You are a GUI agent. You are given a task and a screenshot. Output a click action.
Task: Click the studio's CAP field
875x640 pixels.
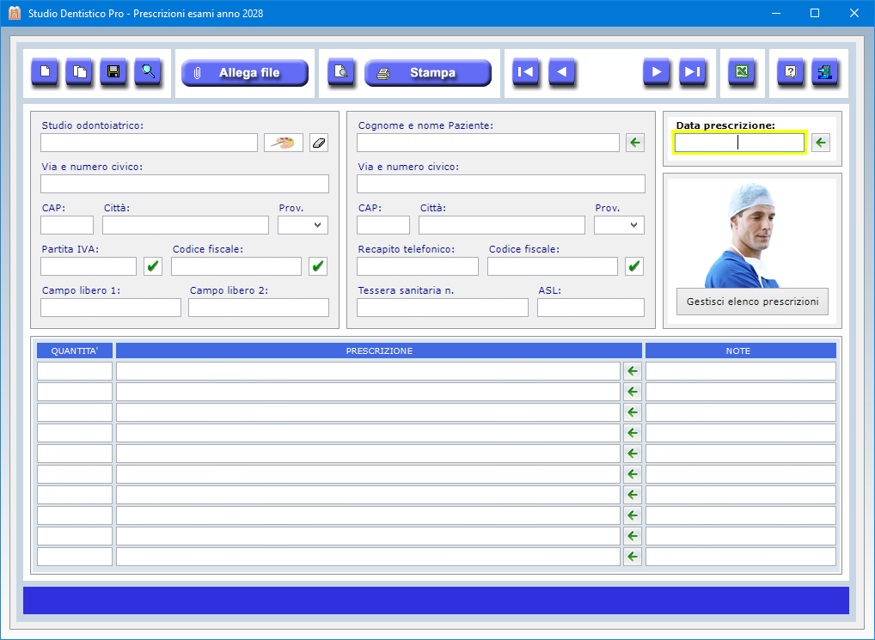click(67, 225)
